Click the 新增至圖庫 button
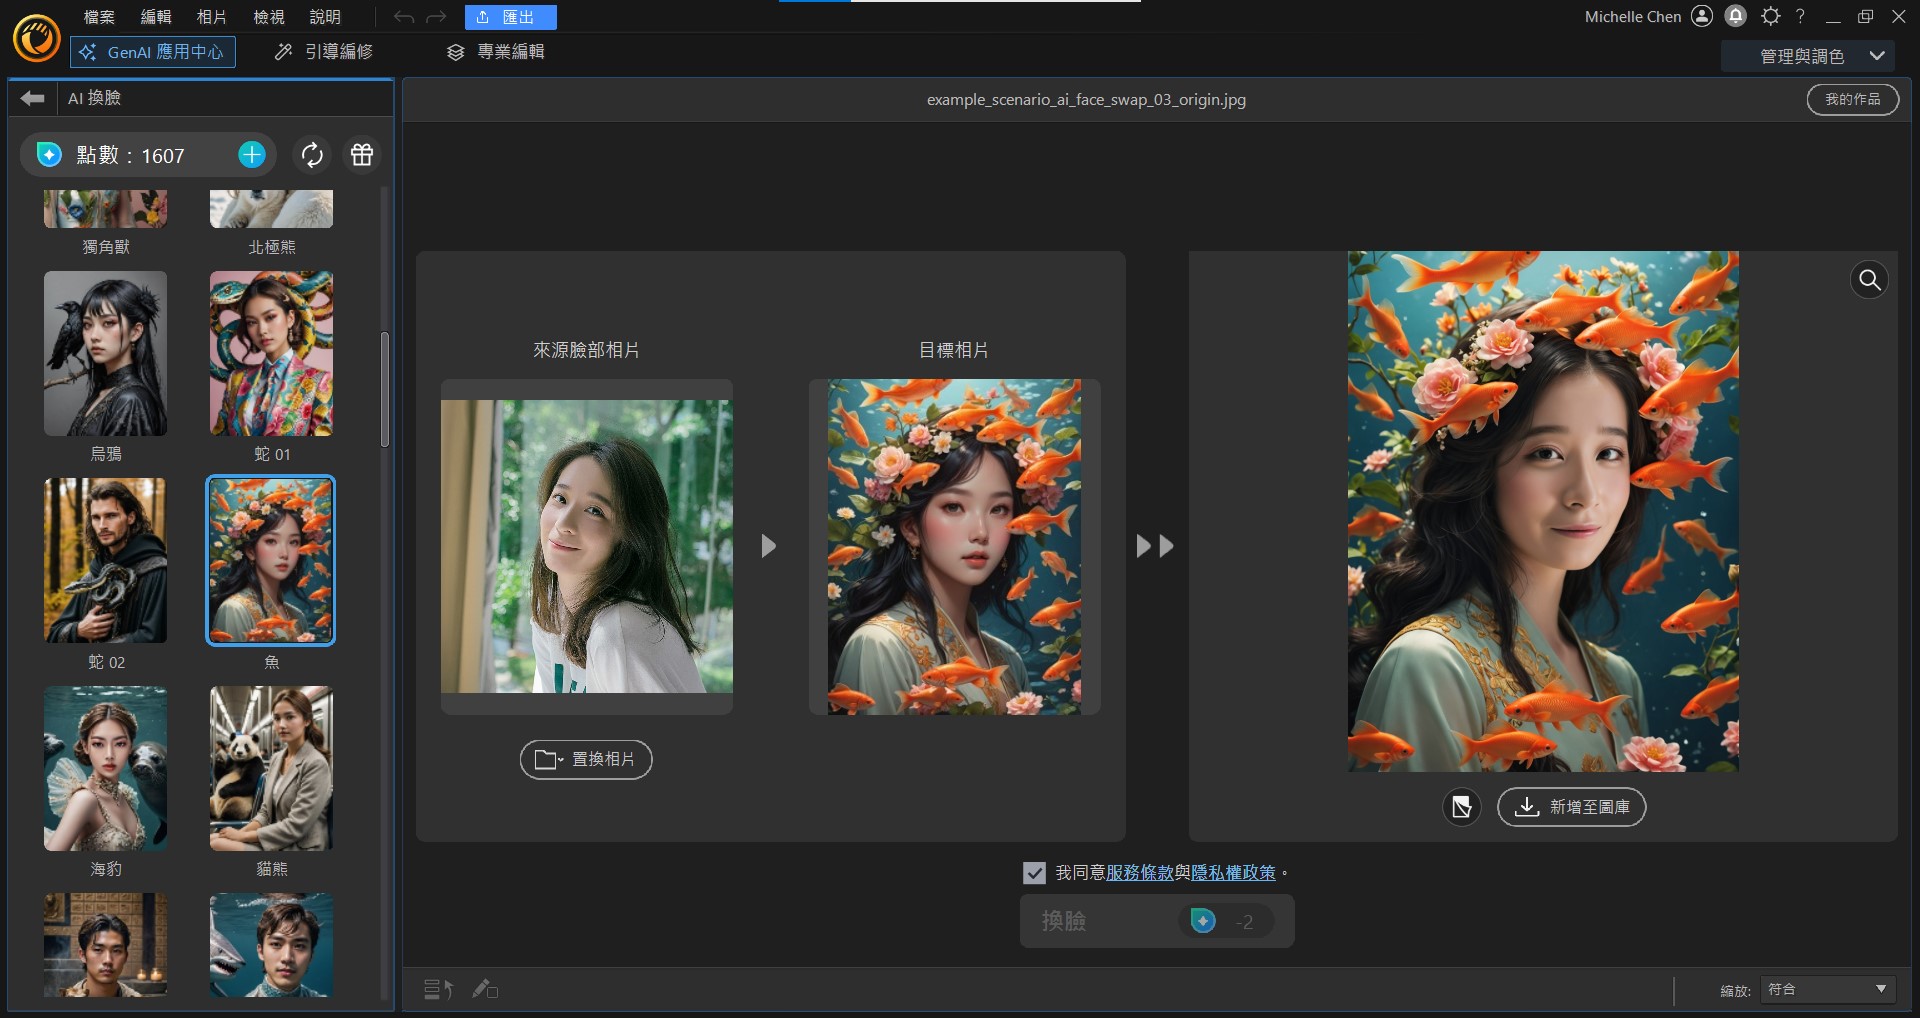Image resolution: width=1920 pixels, height=1018 pixels. [1571, 807]
